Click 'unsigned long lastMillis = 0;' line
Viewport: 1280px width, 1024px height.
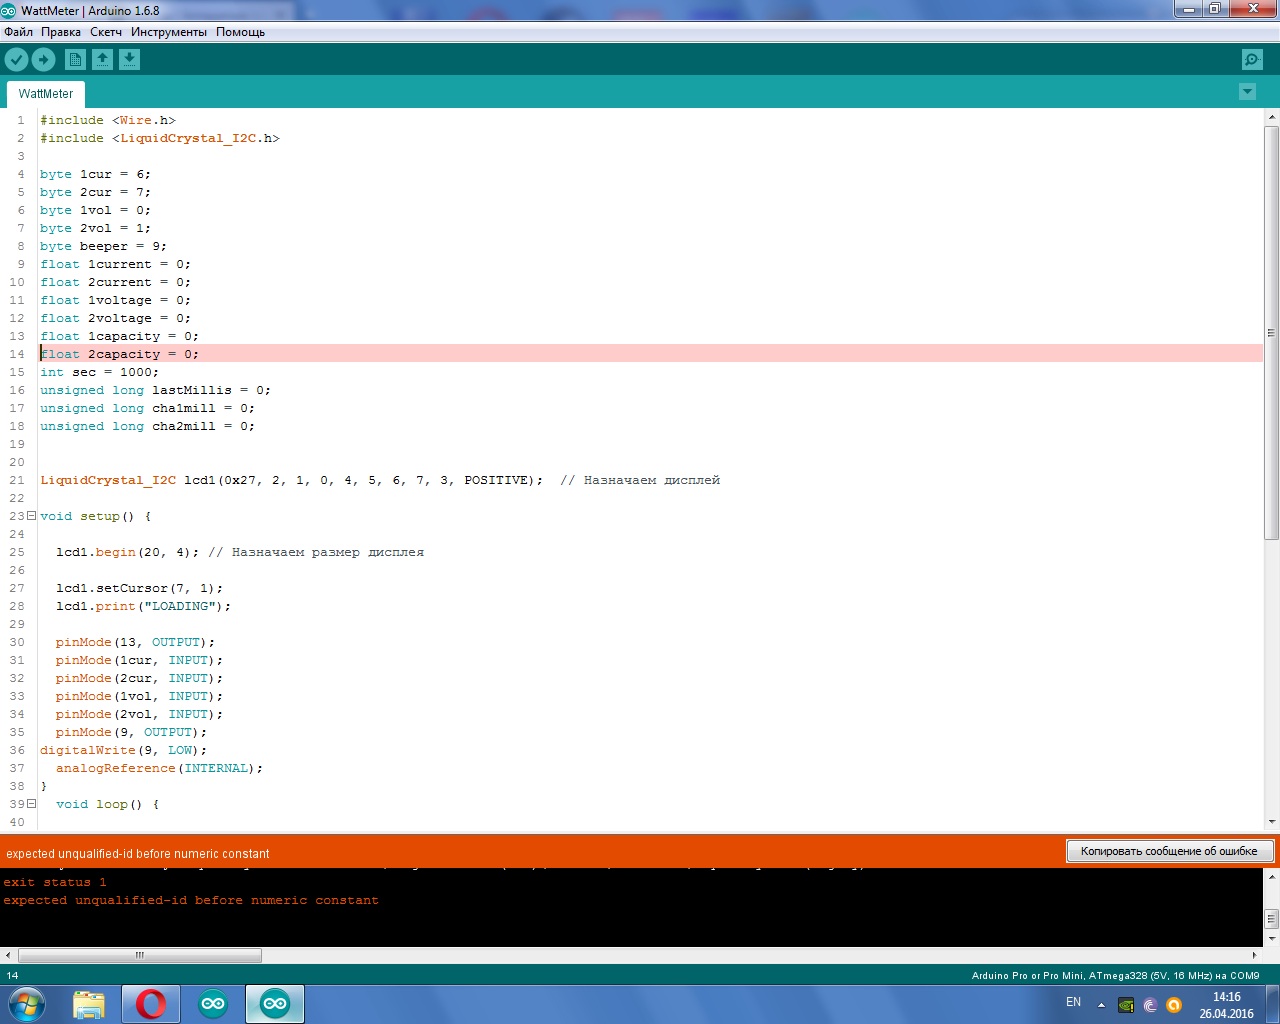tap(155, 390)
